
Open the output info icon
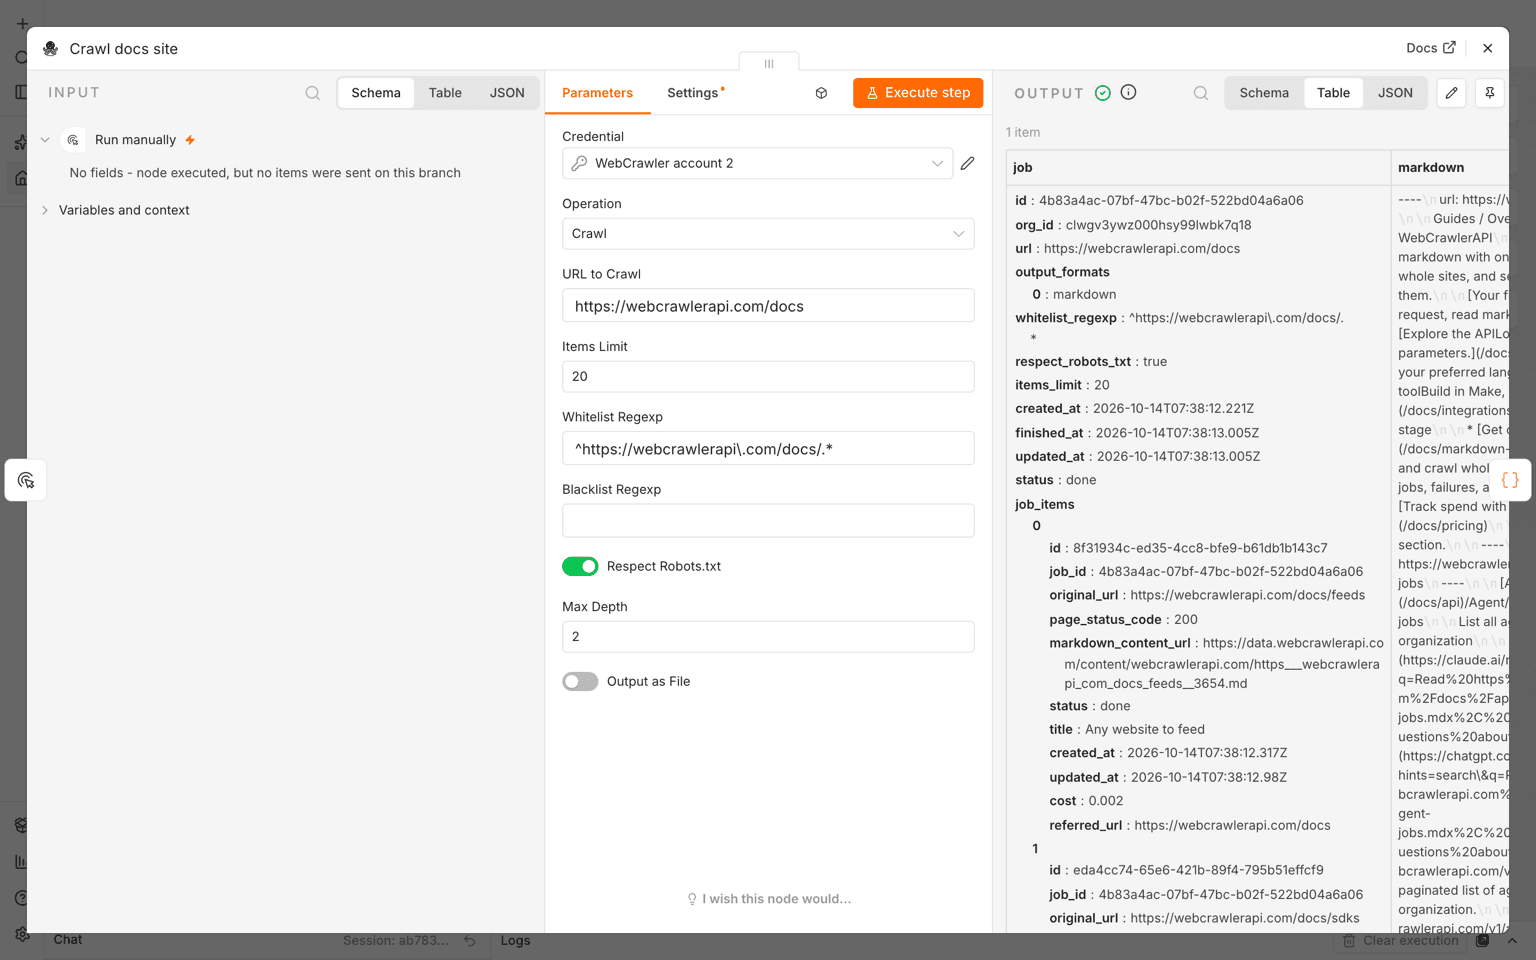(1129, 92)
